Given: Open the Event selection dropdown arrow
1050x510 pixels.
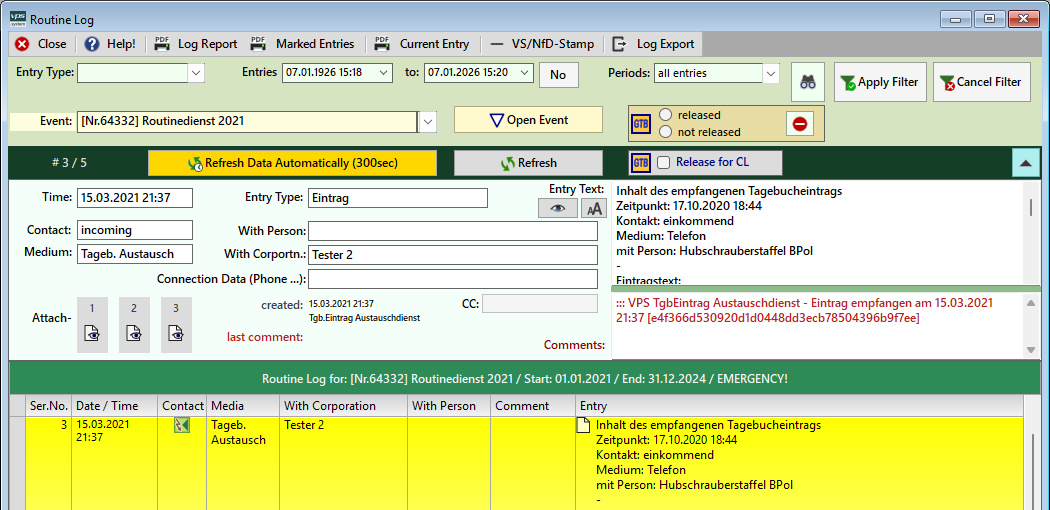Looking at the screenshot, I should [427, 121].
